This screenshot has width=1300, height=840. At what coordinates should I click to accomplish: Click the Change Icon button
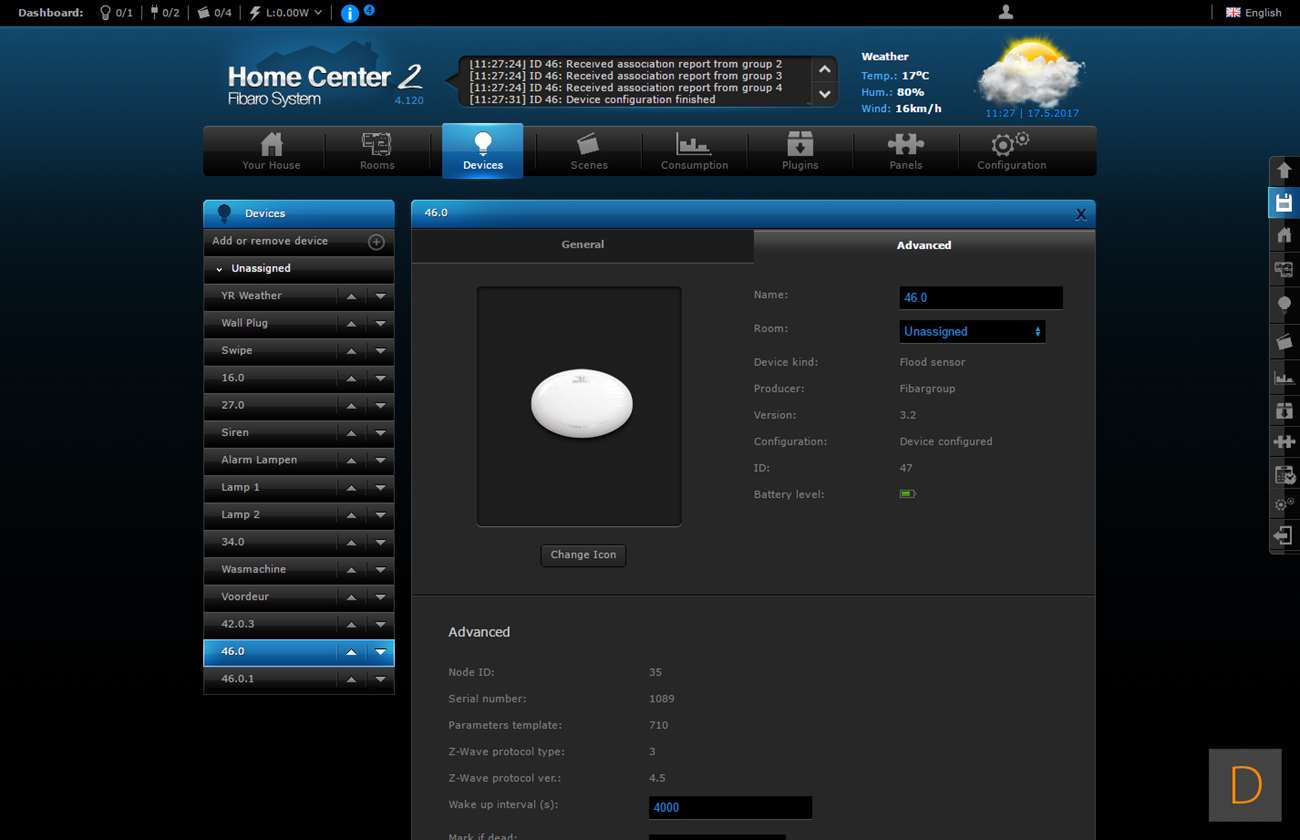583,555
